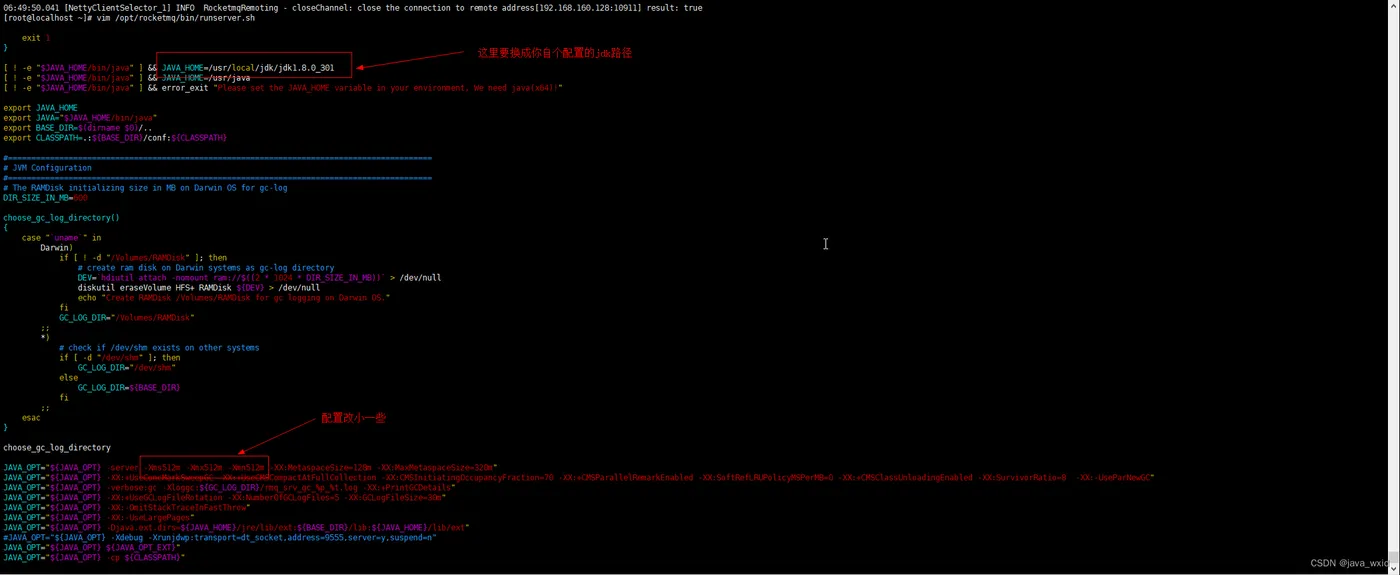Image resolution: width=1400 pixels, height=575 pixels.
Task: Click the commented #JAVA_OPT -Xdebug line
Action: [220, 537]
